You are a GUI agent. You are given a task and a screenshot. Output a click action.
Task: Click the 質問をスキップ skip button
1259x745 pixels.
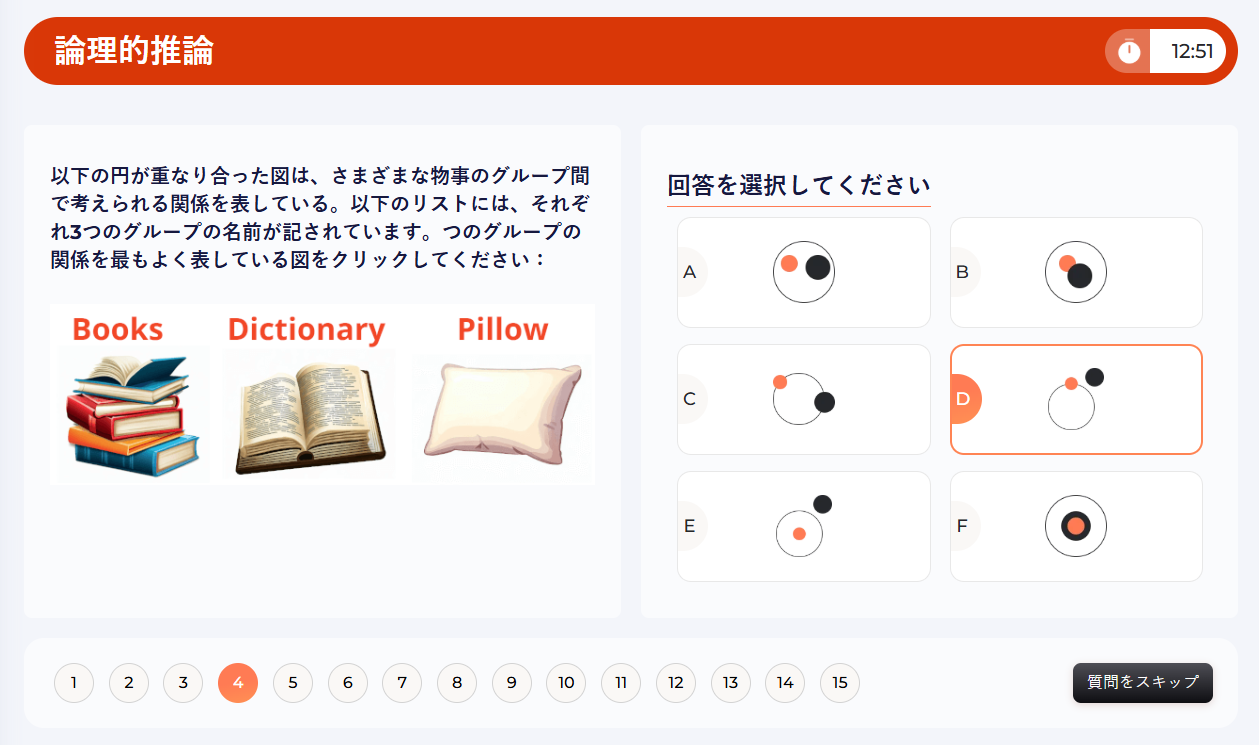click(1142, 682)
